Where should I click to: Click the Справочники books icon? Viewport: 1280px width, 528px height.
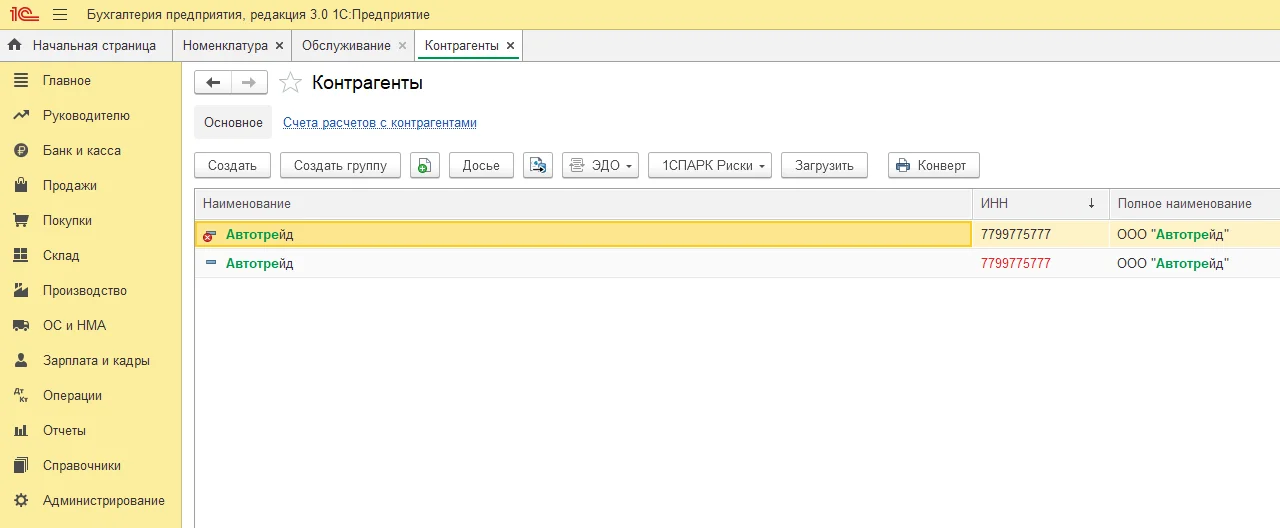tap(20, 465)
